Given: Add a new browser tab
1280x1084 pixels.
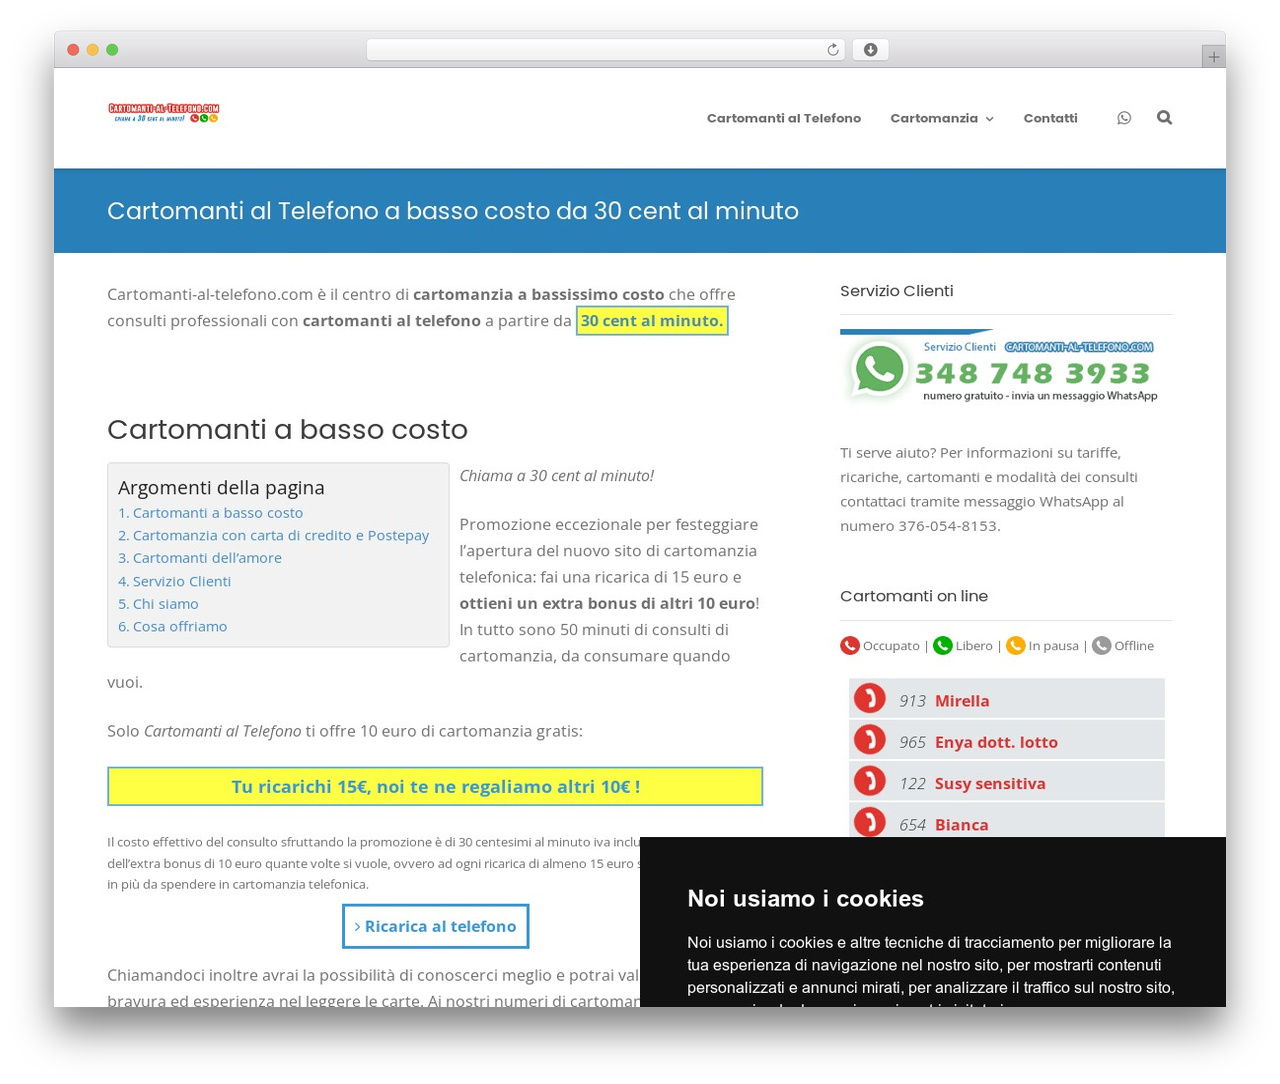Looking at the screenshot, I should click(1213, 57).
